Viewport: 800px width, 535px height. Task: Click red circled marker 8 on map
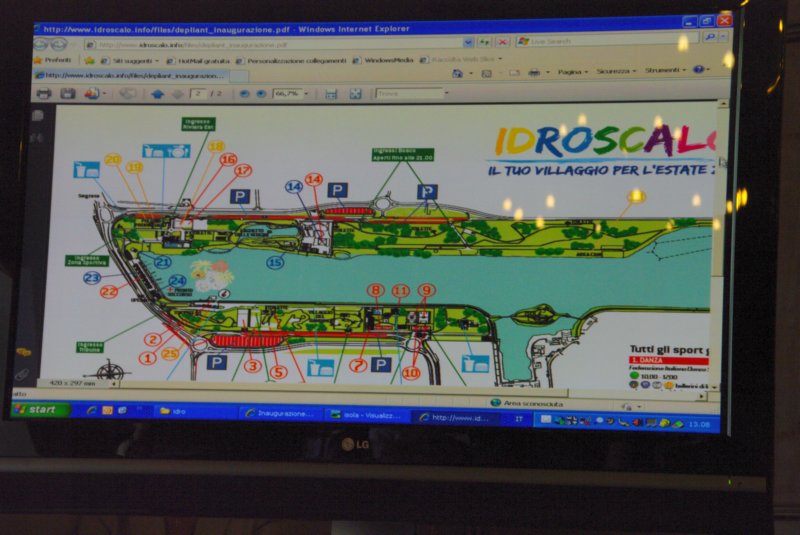(376, 290)
